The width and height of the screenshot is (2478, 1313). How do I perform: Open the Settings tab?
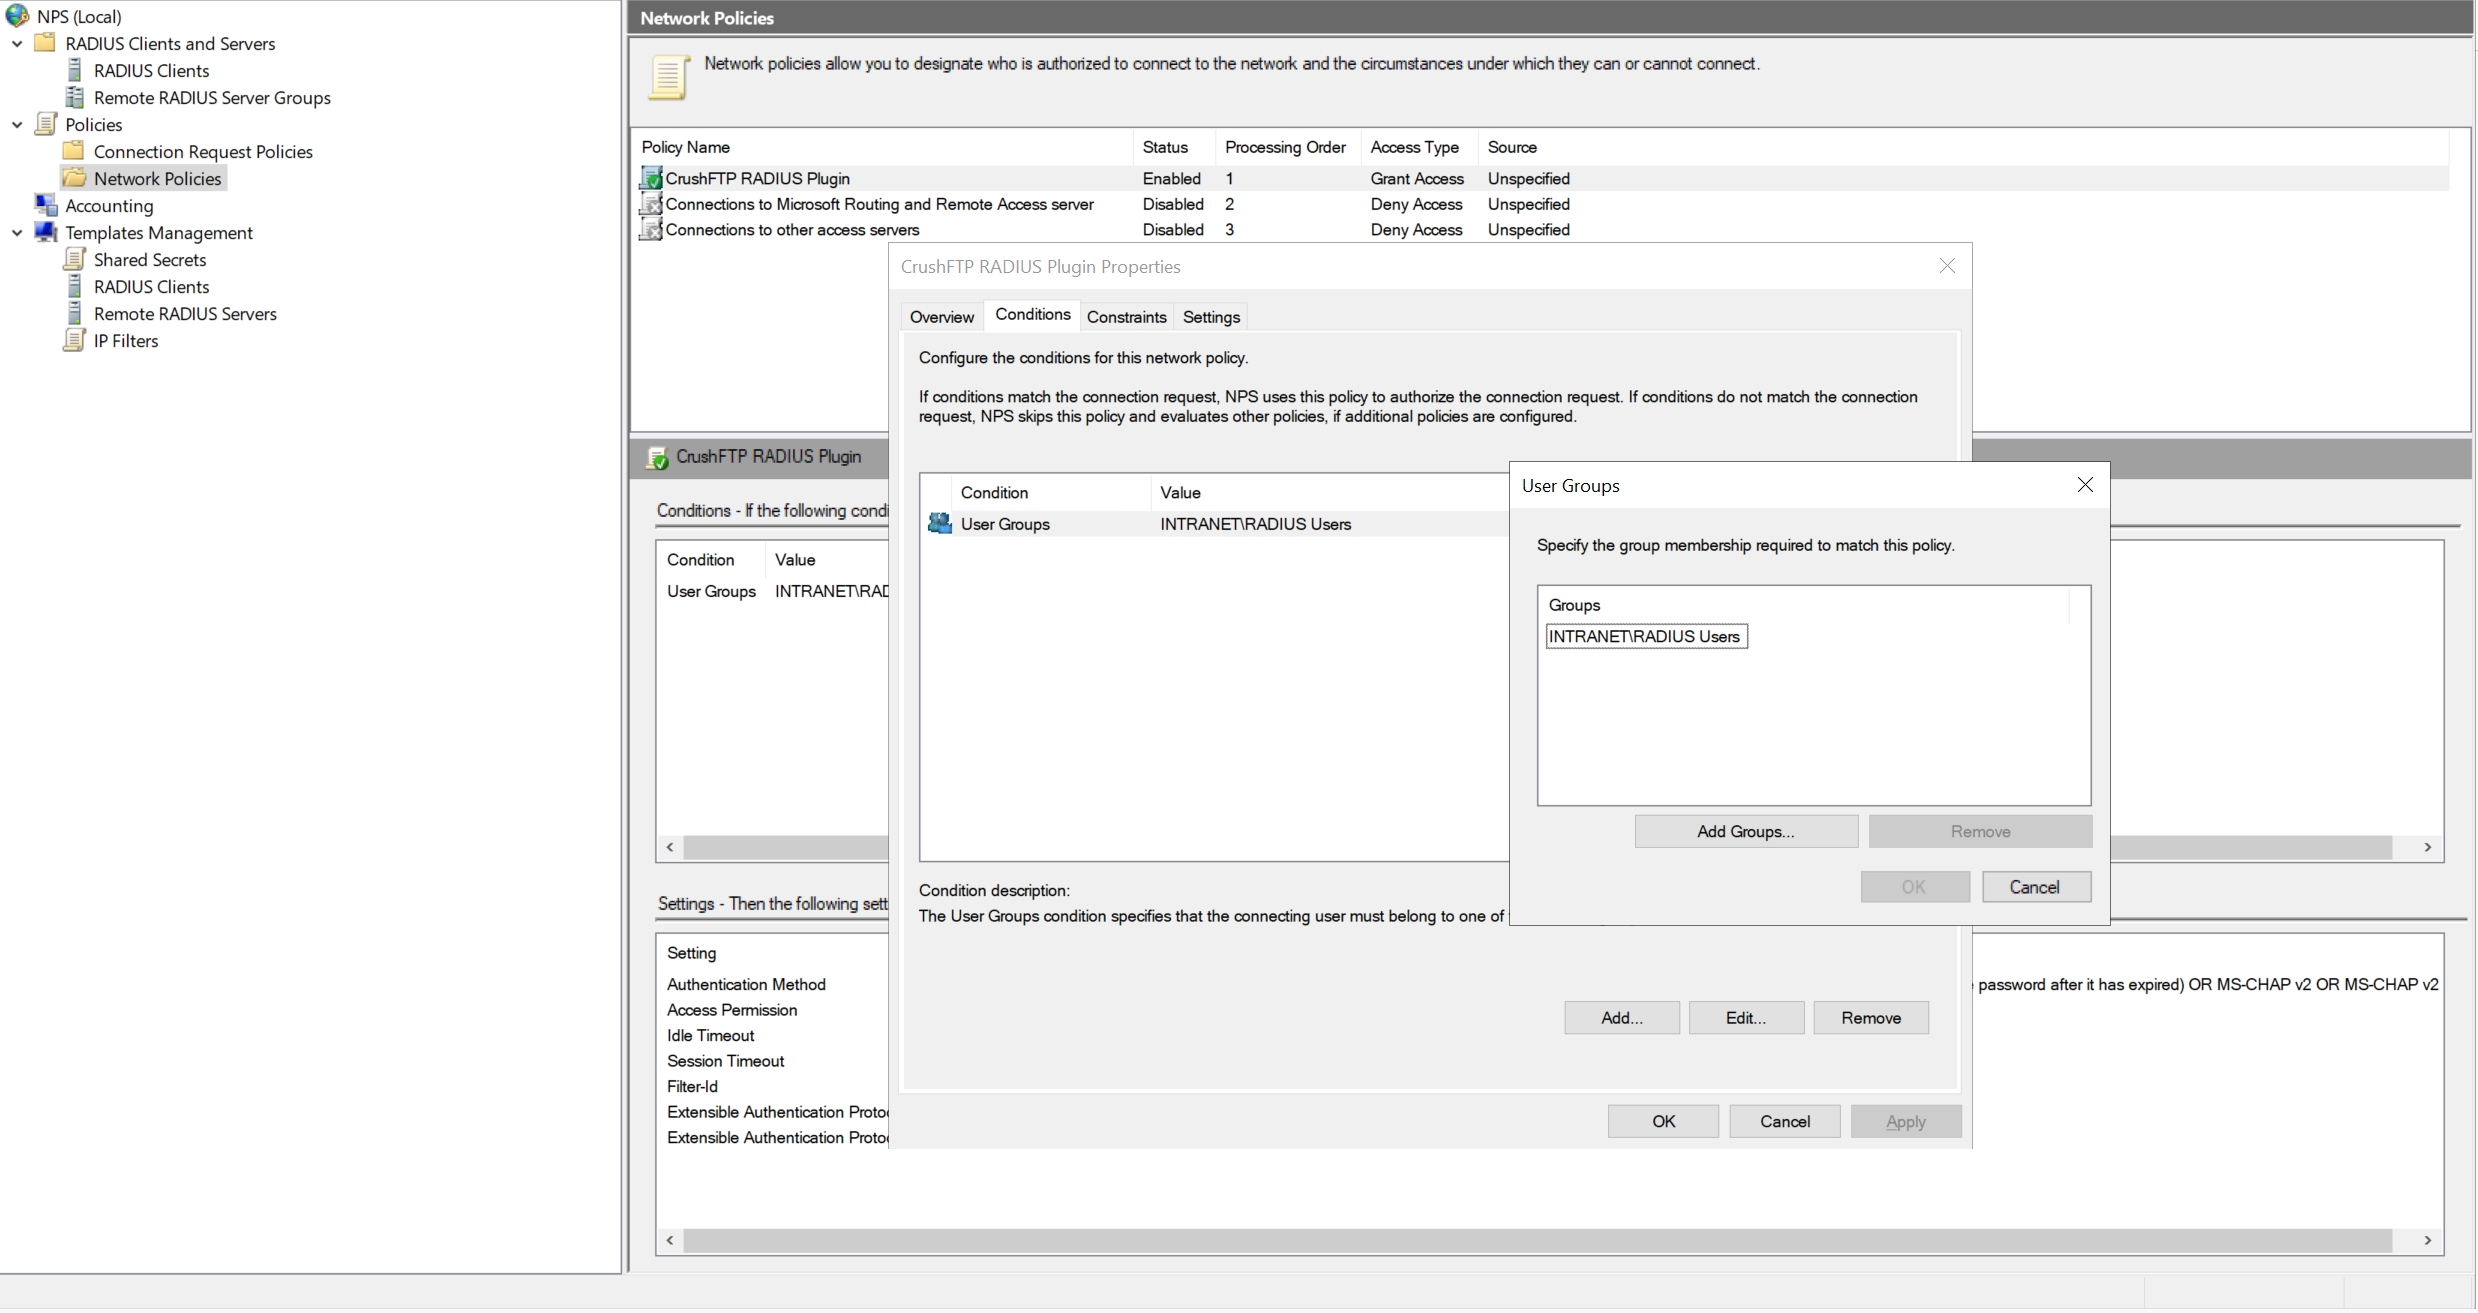(1211, 316)
